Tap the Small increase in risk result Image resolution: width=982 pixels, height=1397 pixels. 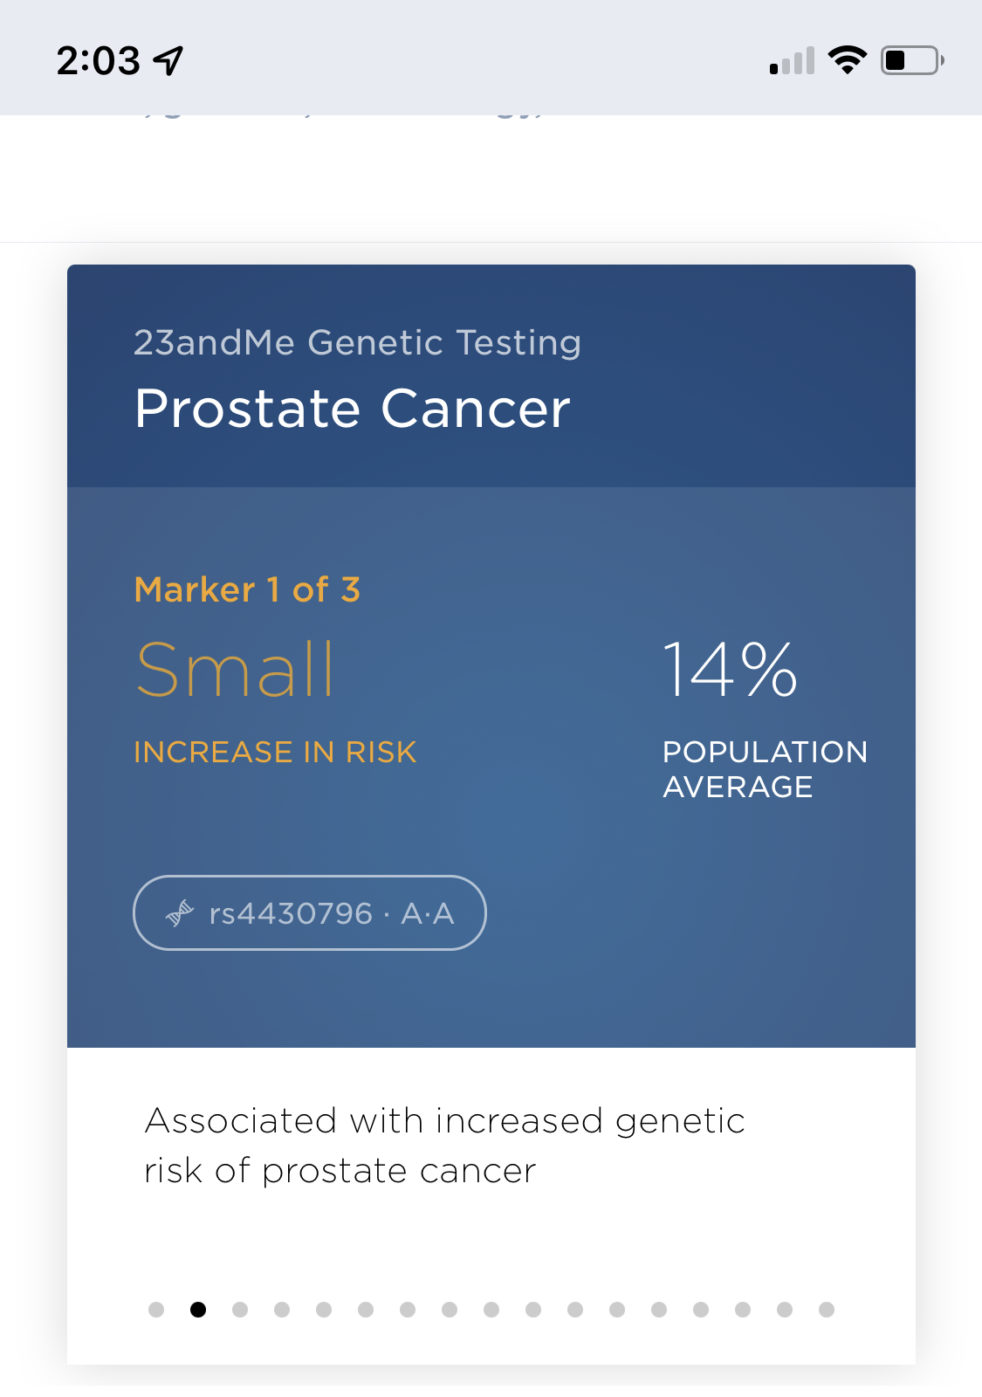(x=236, y=670)
